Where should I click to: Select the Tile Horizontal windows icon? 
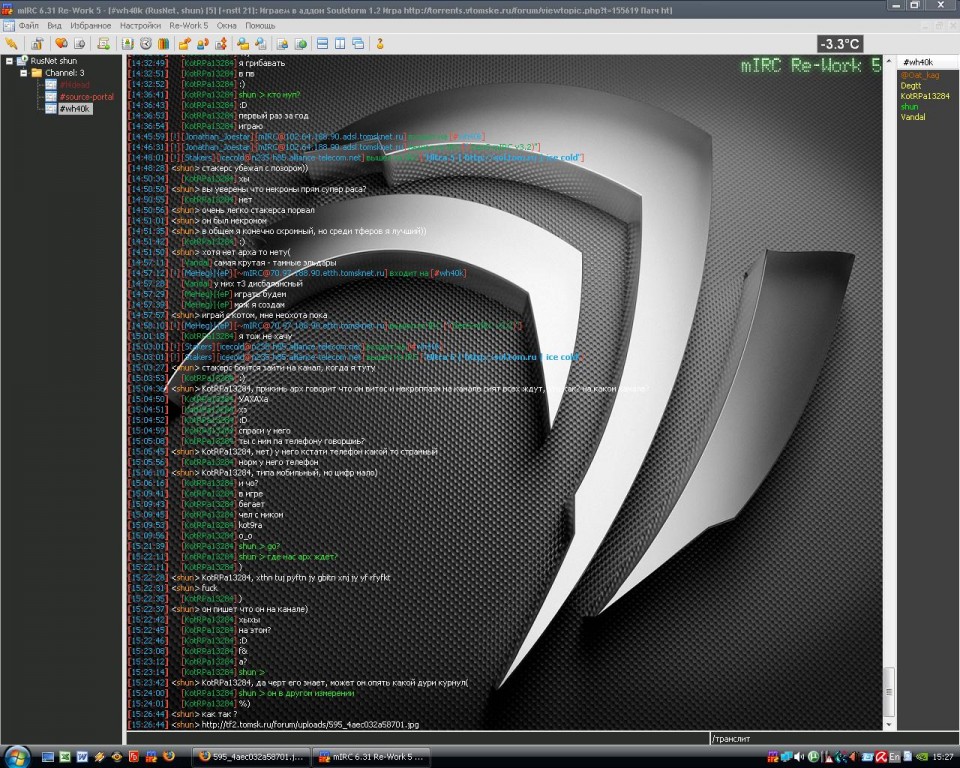tap(322, 43)
